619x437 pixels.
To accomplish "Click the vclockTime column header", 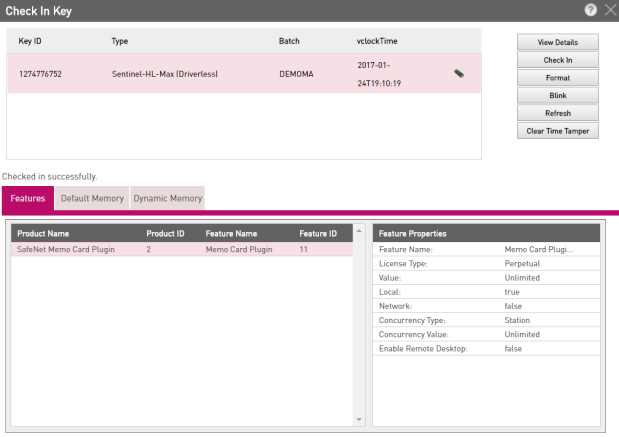I will click(x=377, y=41).
